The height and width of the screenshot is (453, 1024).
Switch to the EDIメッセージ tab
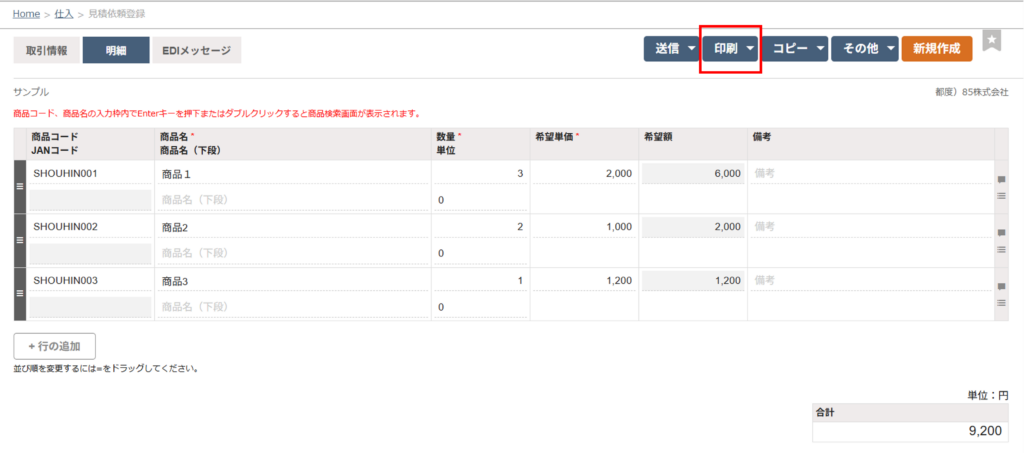pos(196,50)
